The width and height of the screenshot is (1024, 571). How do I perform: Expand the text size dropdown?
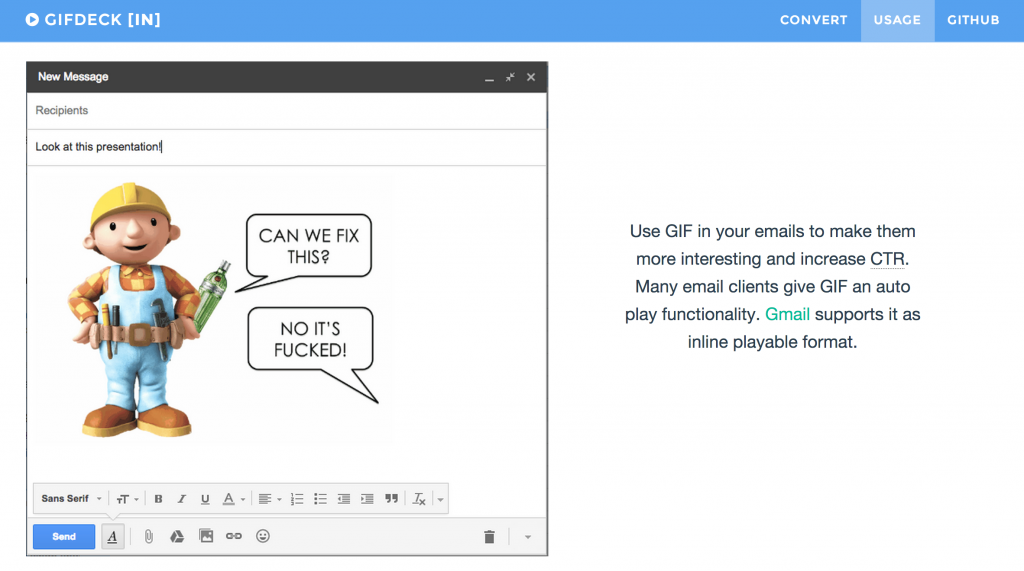[x=127, y=499]
